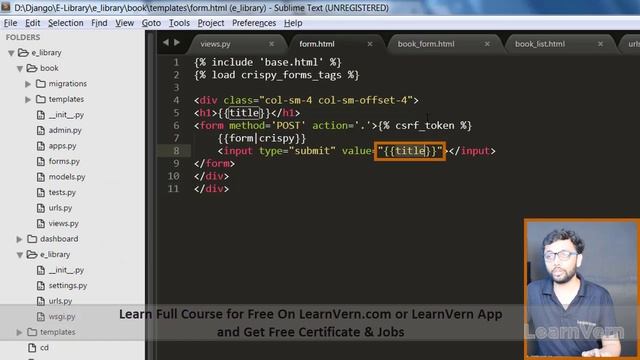Switch to the form.html tab
640x360 pixels.
point(317,44)
